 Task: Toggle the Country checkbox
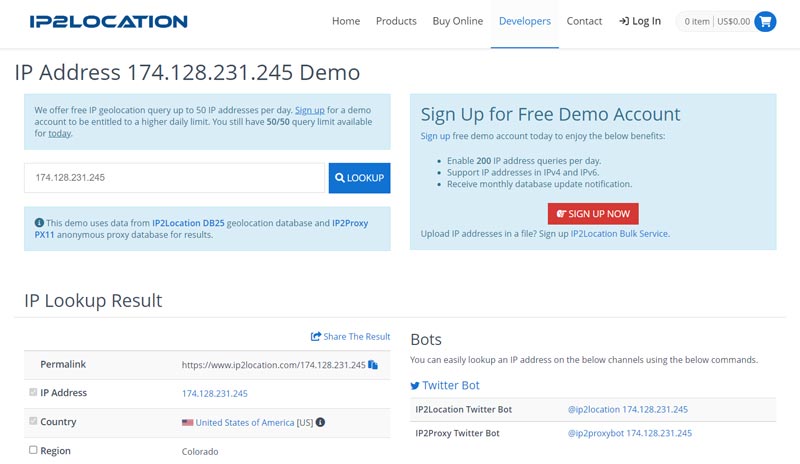point(33,421)
